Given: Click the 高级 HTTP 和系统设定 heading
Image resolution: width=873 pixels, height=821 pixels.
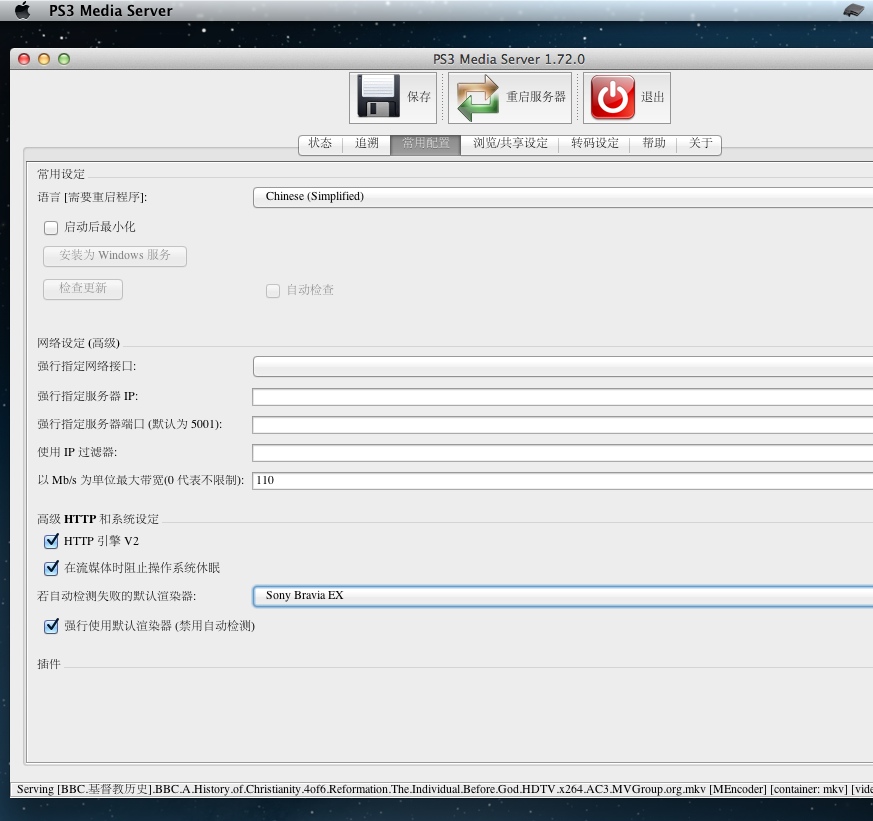Looking at the screenshot, I should (98, 519).
